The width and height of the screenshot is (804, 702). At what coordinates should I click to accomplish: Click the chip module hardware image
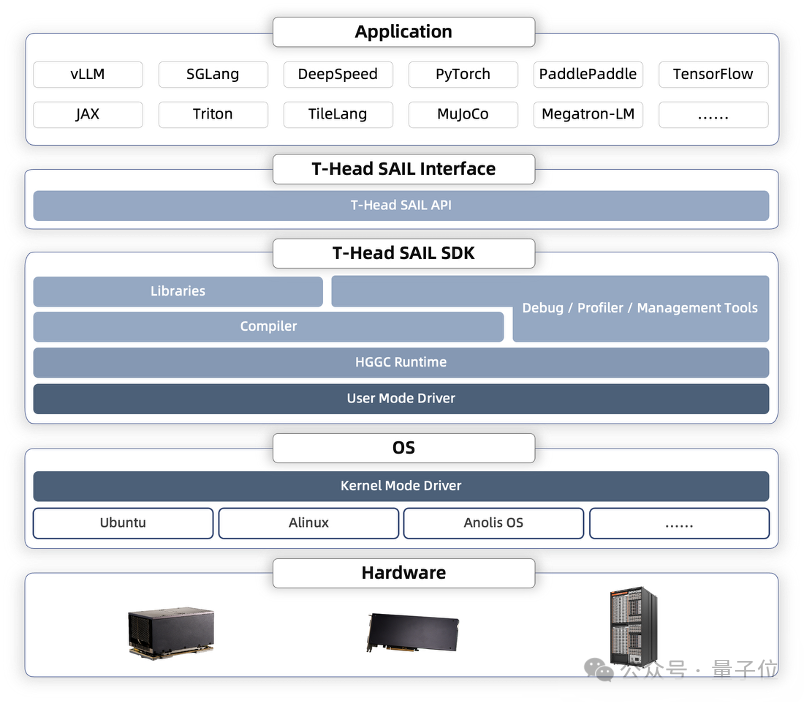pyautogui.click(x=171, y=632)
